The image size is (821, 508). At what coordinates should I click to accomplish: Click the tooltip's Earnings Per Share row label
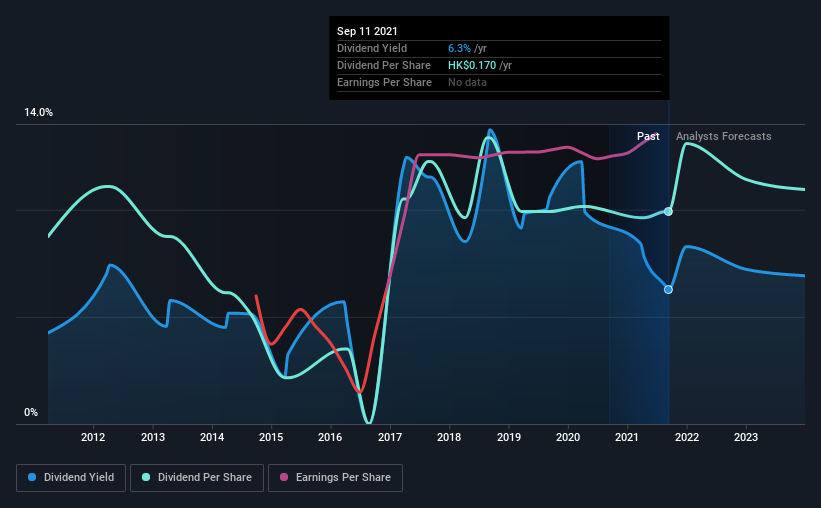384,83
